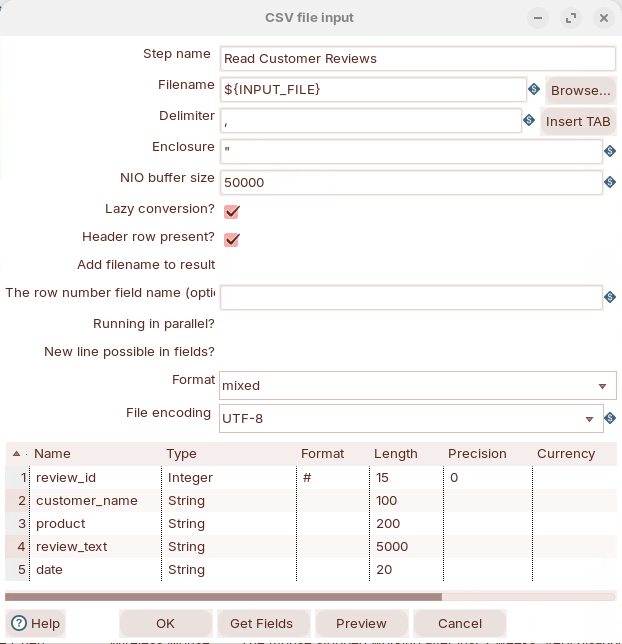This screenshot has height=644, width=622.
Task: Disable the Lazy conversion checkbox
Action: (232, 211)
